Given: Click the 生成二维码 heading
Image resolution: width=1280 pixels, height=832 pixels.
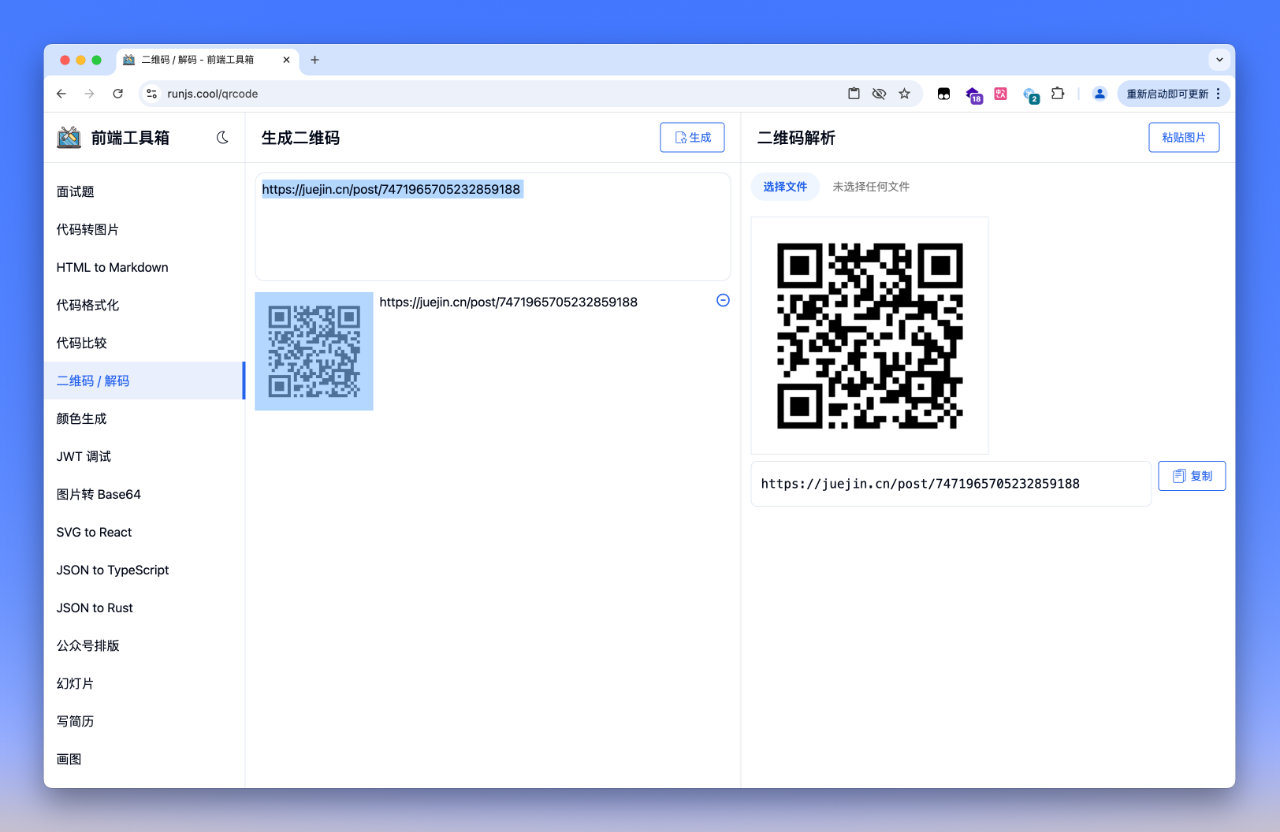Looking at the screenshot, I should point(301,138).
